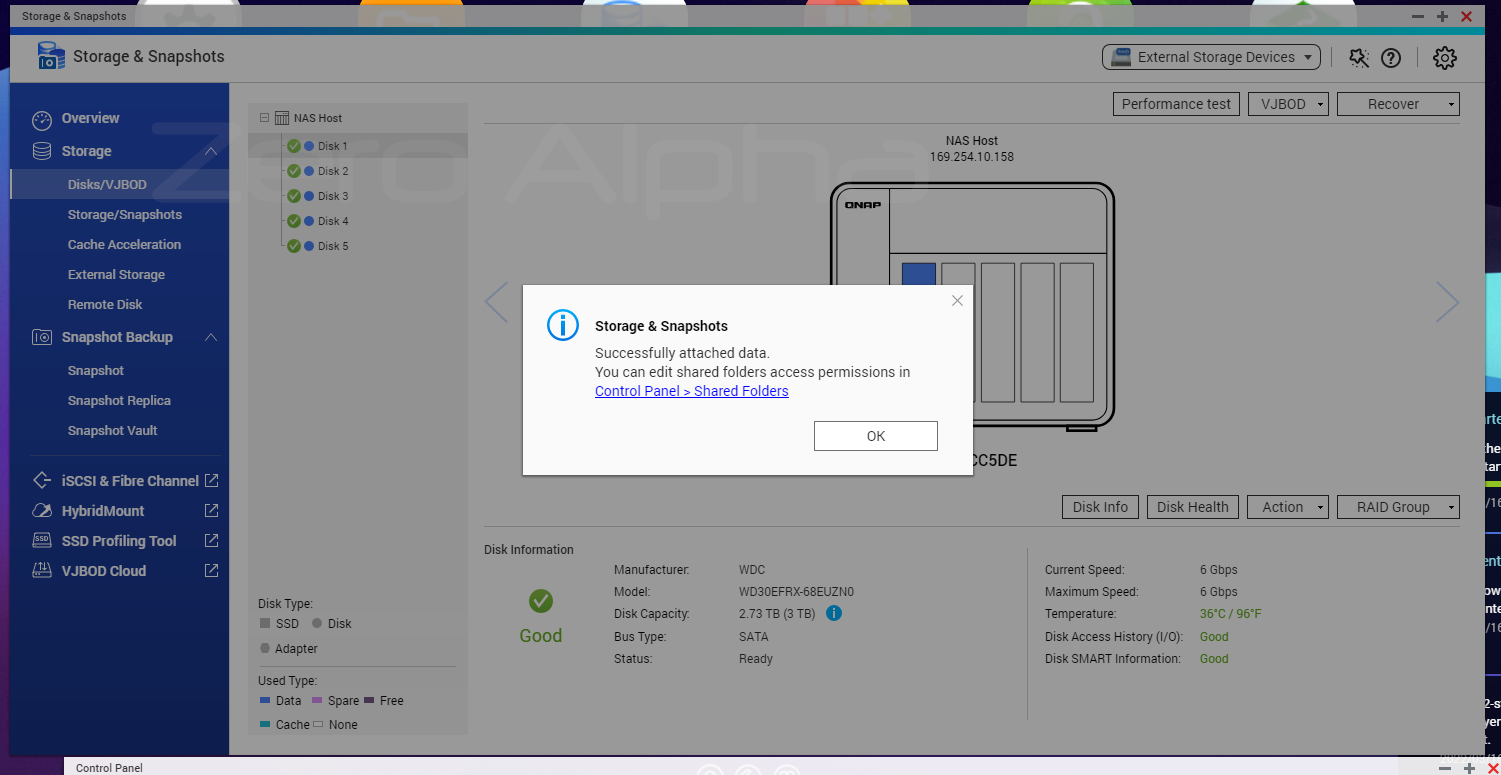
Task: Open VJBOD Cloud using its drive icon
Action: (40, 570)
